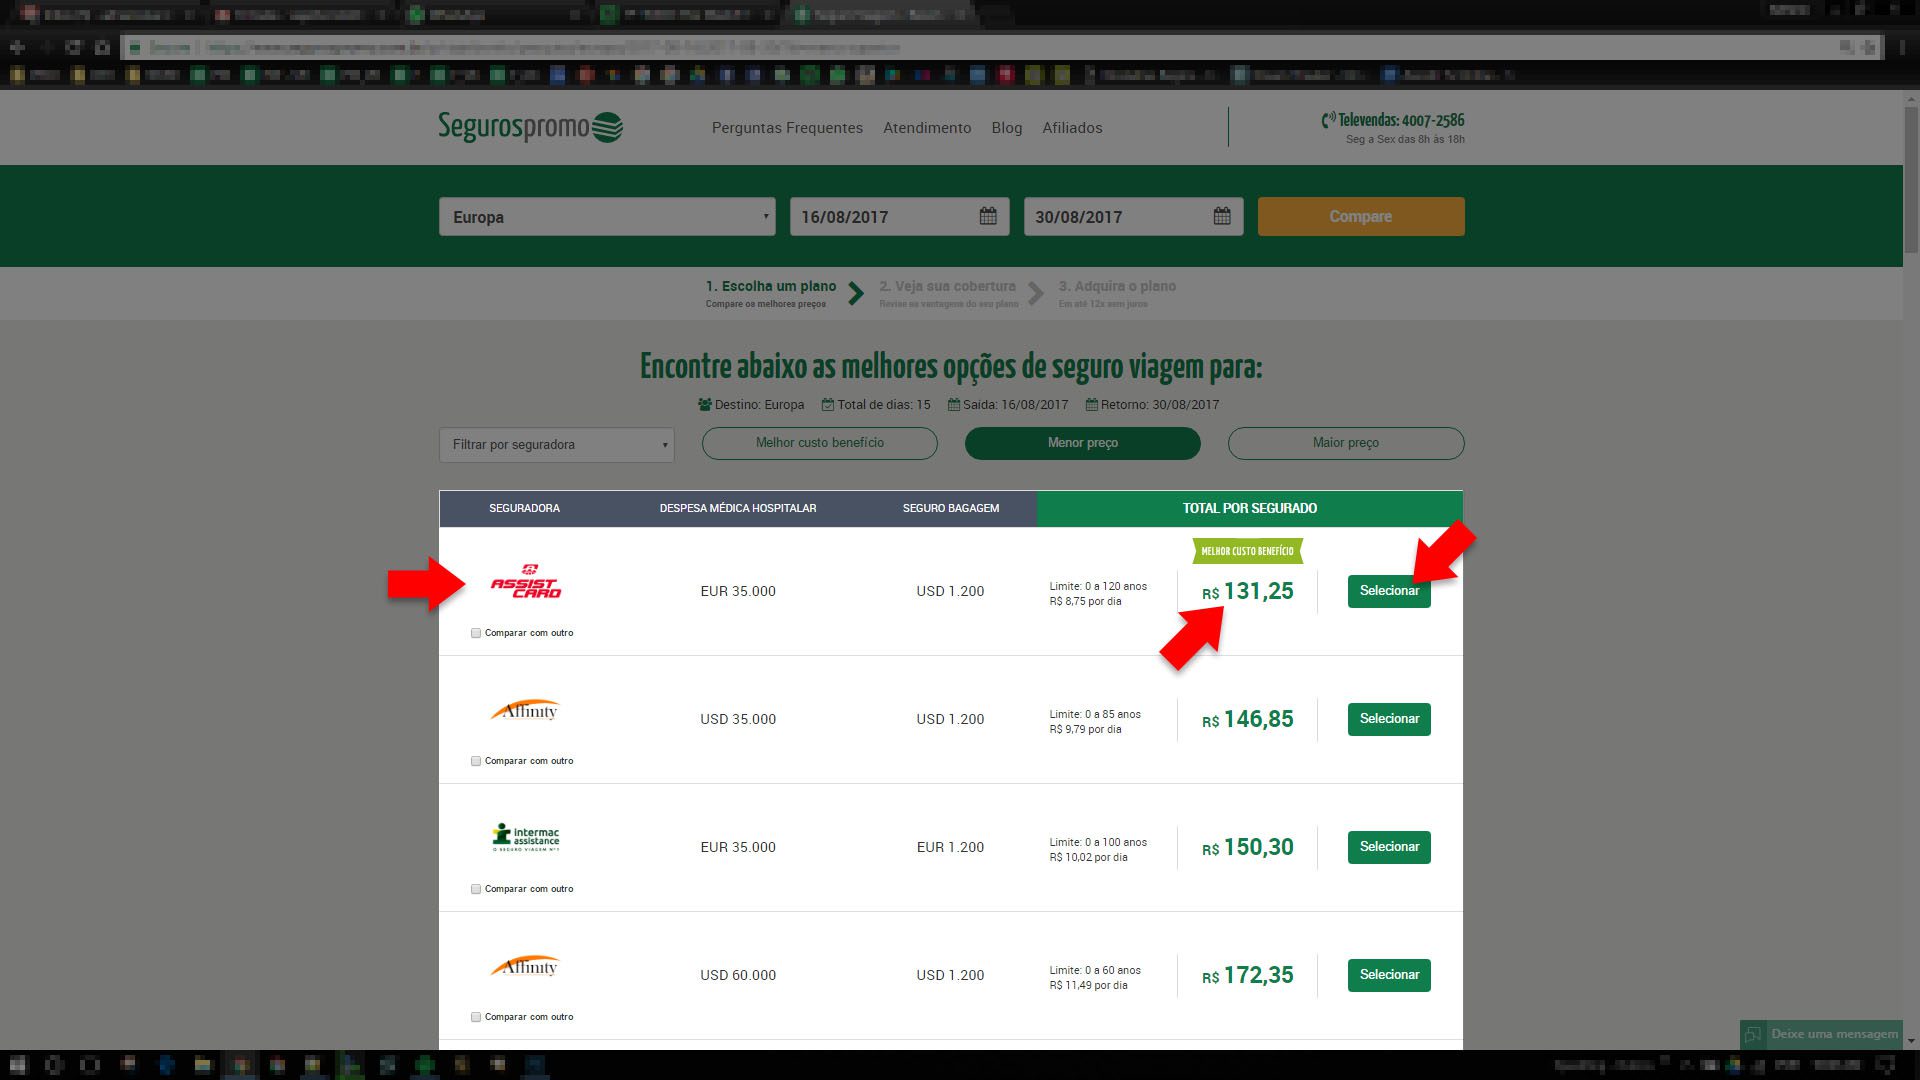Open File Explorer from the taskbar
This screenshot has width=1920, height=1080.
202,1065
